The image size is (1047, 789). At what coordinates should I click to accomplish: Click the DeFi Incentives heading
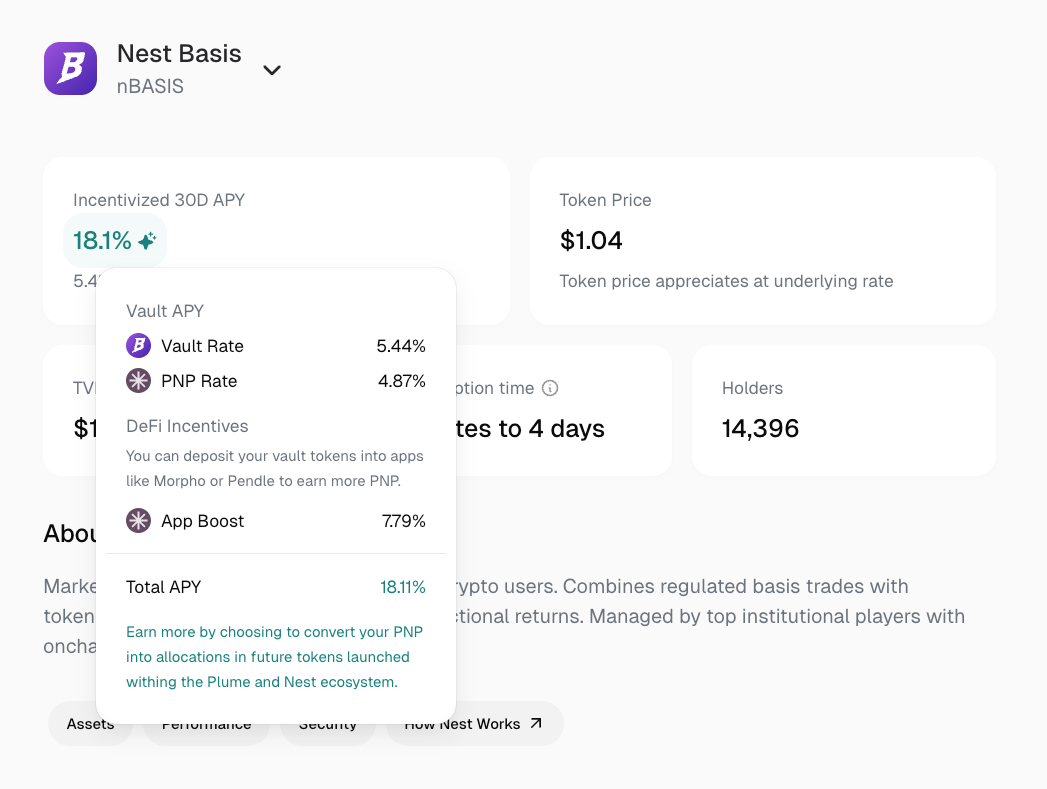187,426
